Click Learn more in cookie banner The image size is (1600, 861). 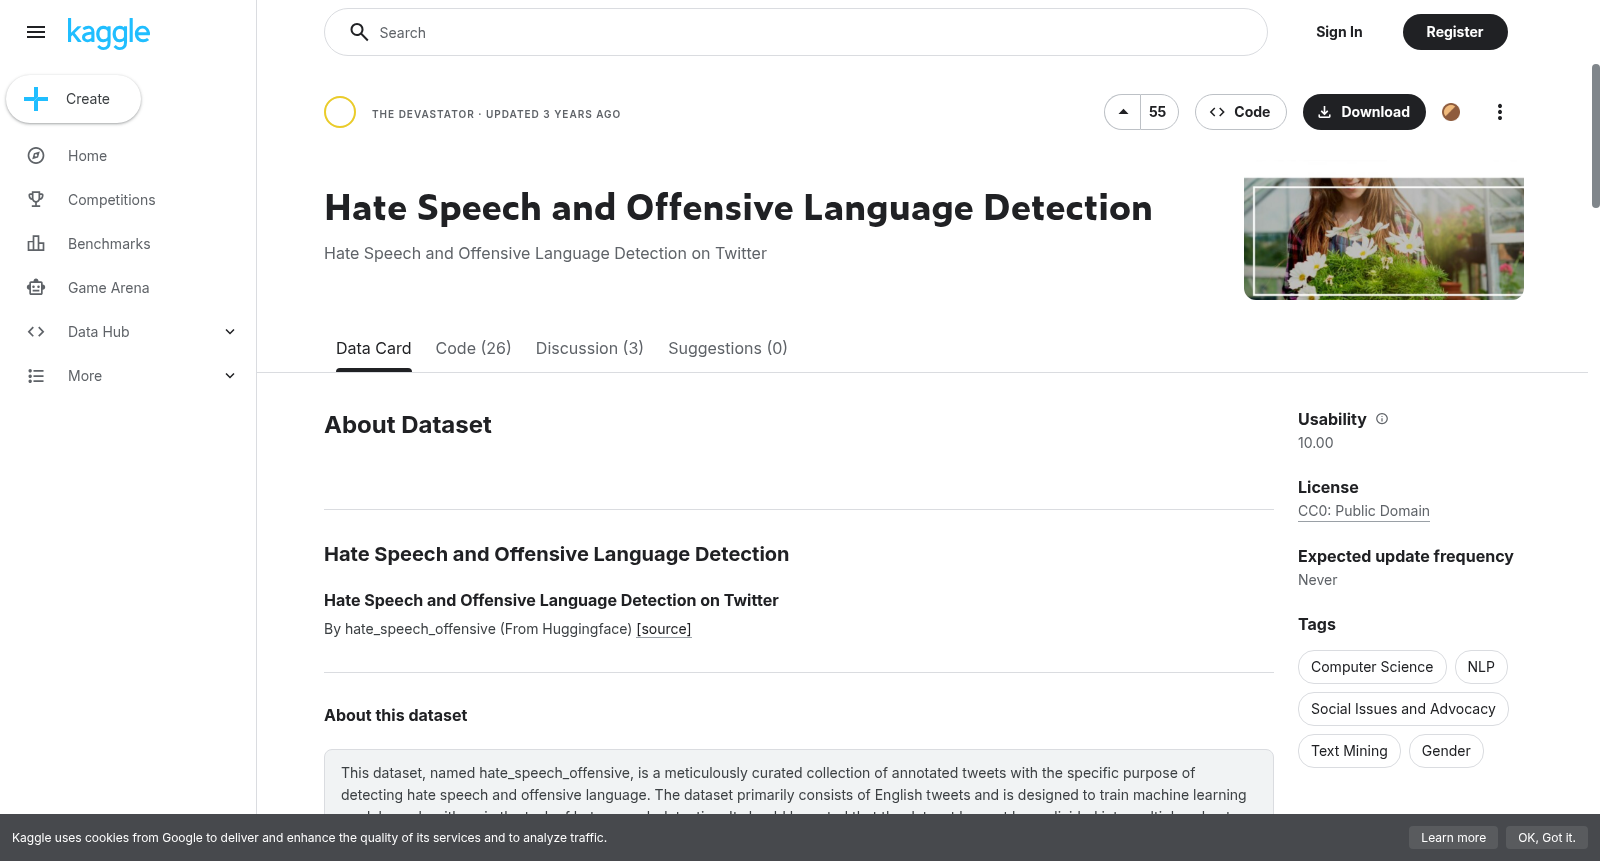(1453, 838)
